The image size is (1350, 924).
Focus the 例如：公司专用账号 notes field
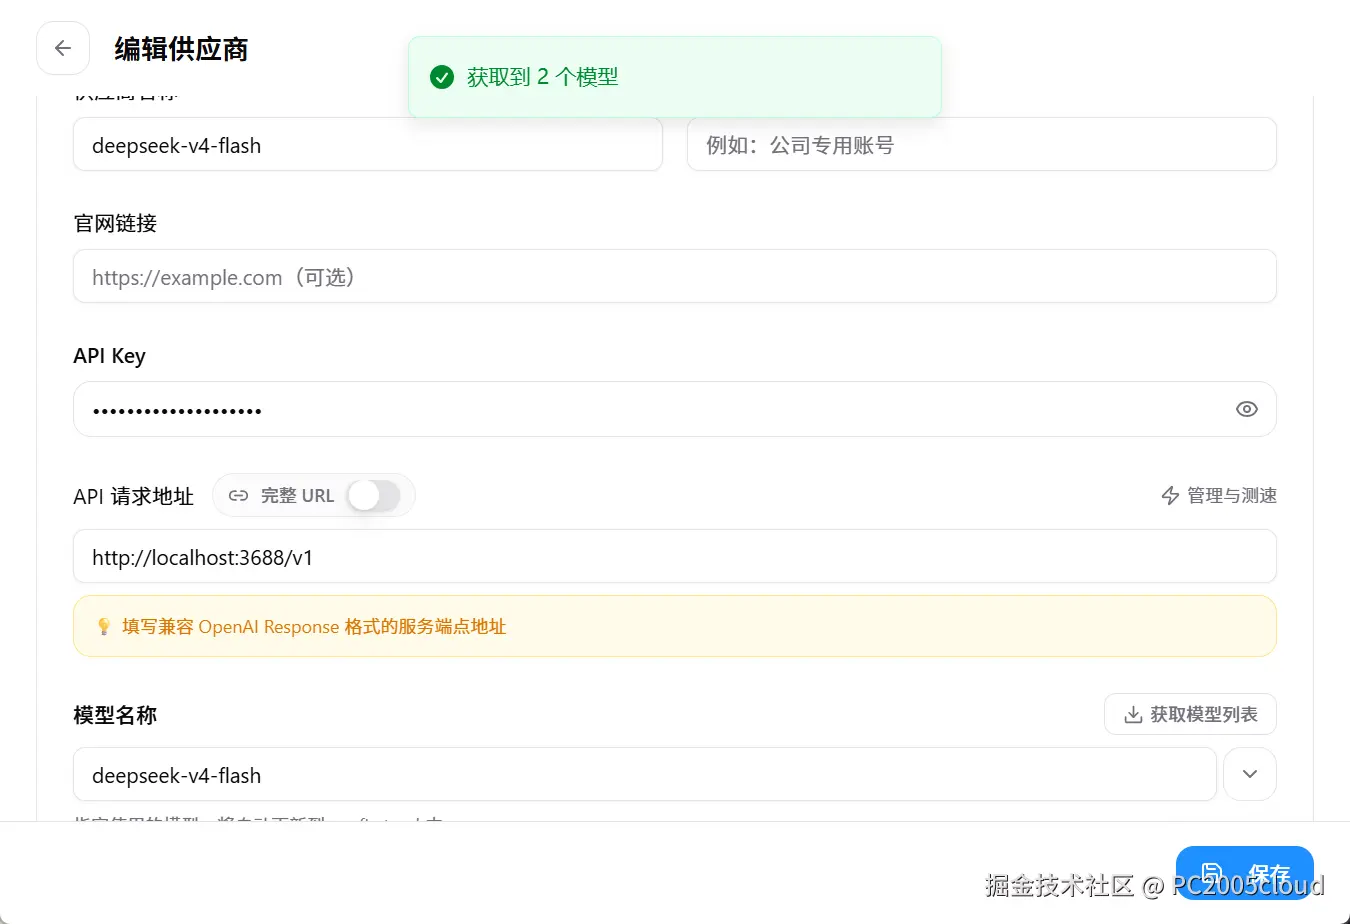(982, 145)
